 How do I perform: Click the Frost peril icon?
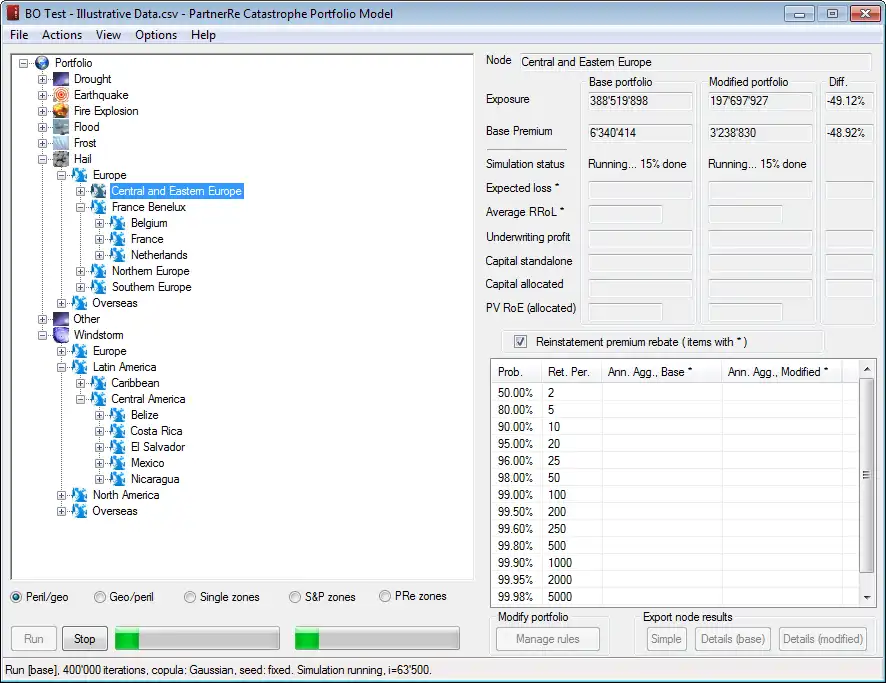pos(61,143)
